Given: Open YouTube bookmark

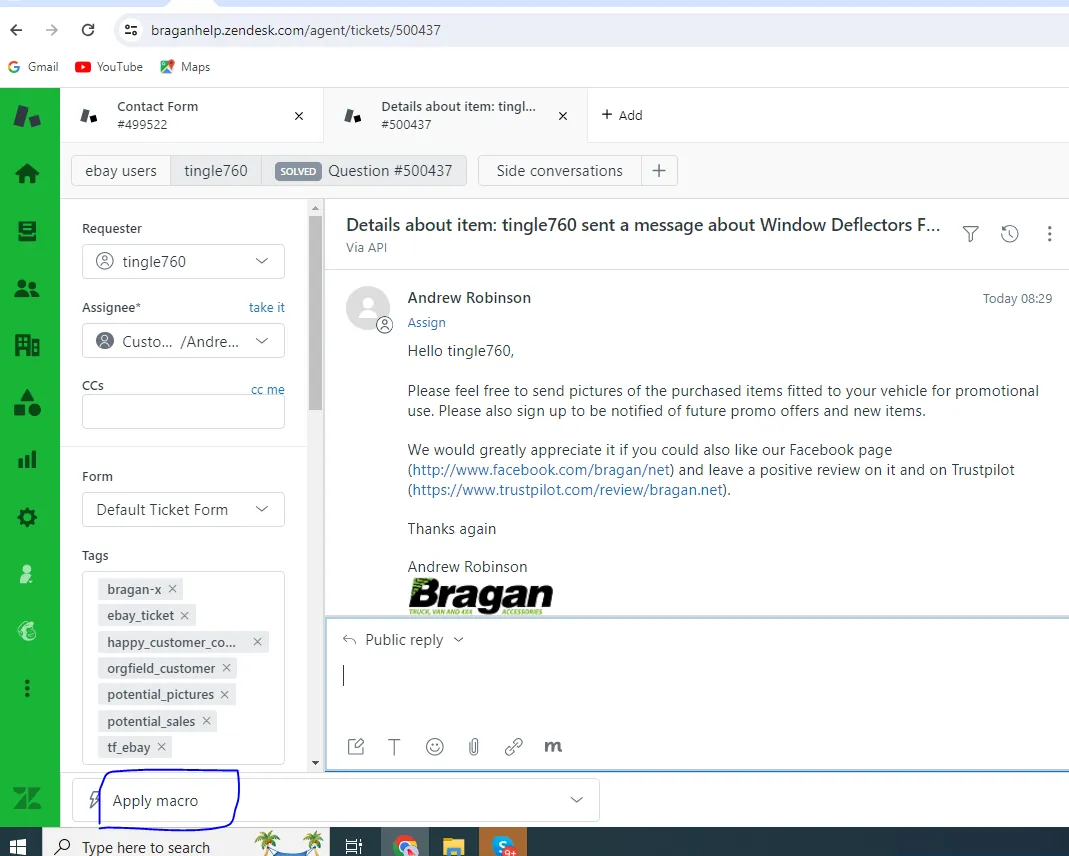Looking at the screenshot, I should (109, 67).
